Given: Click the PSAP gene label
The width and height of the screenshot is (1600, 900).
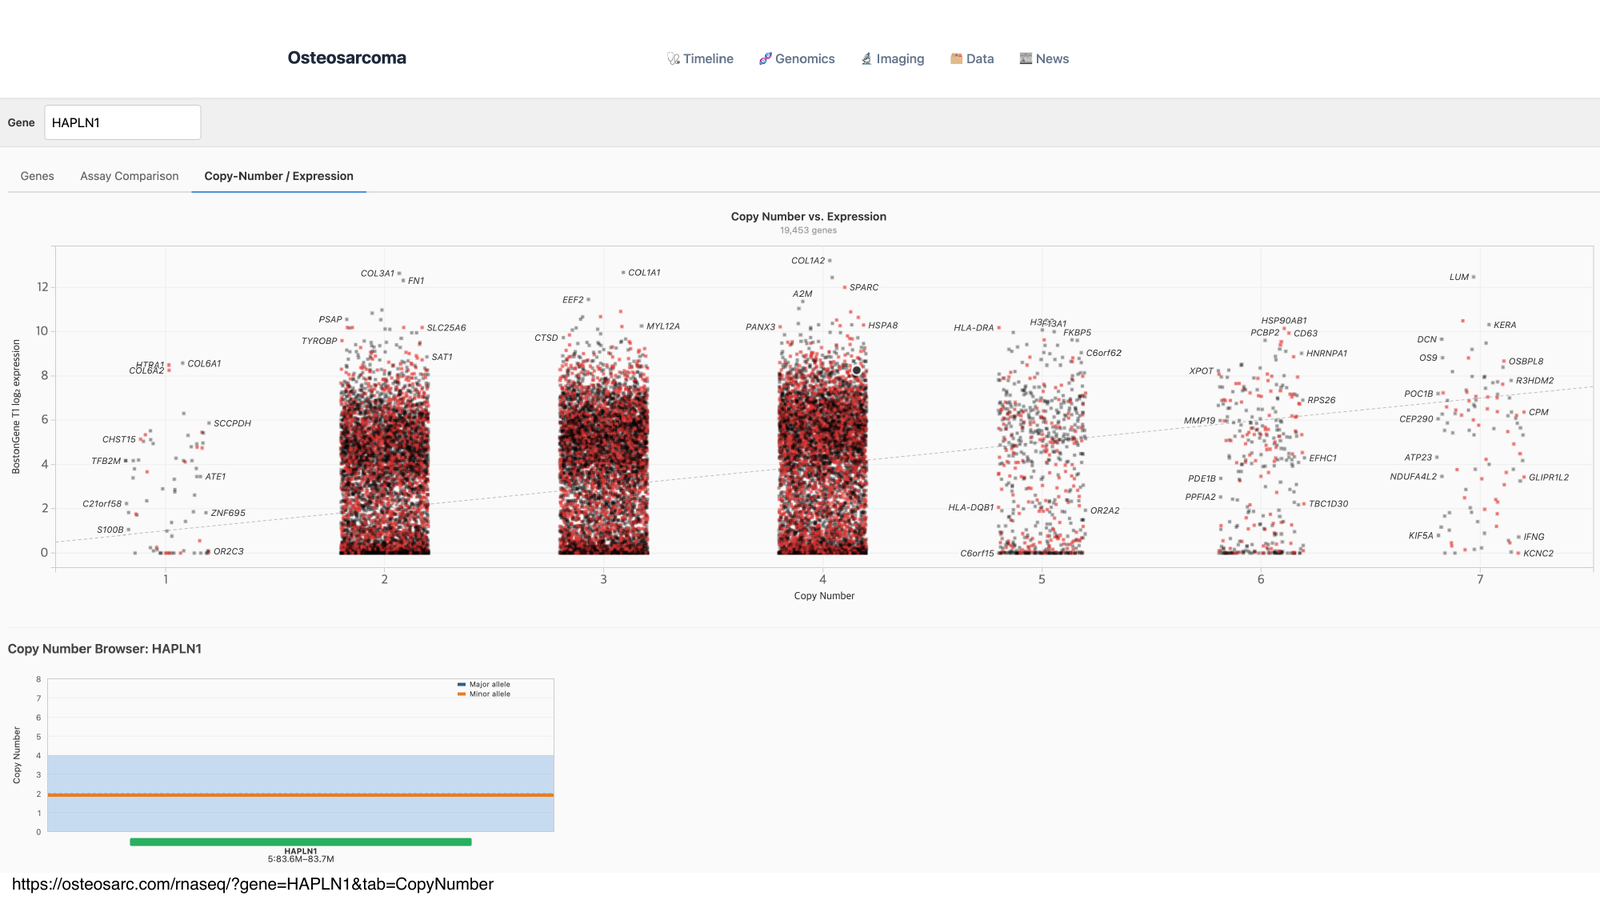Looking at the screenshot, I should pyautogui.click(x=330, y=320).
